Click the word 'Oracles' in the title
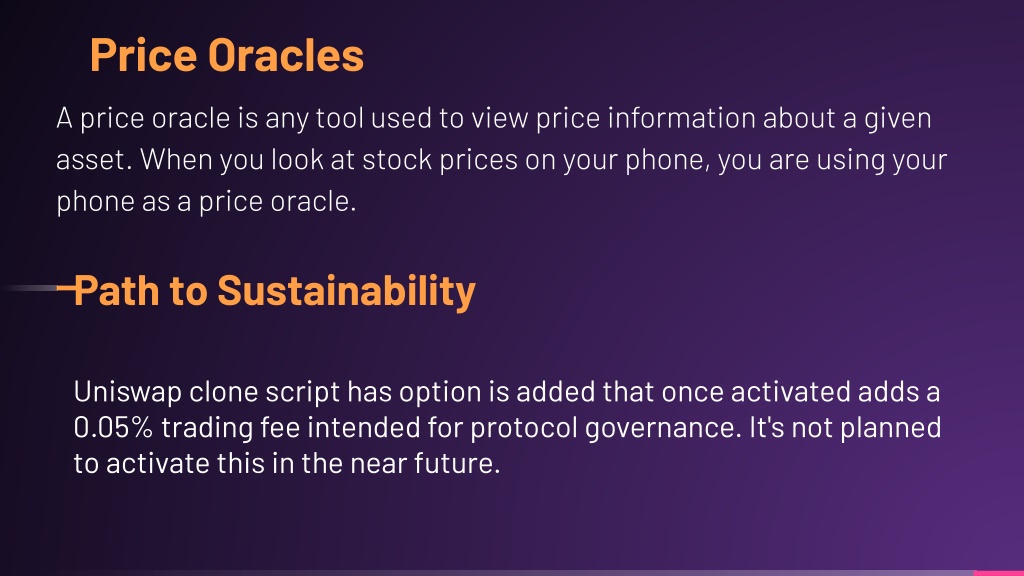This screenshot has height=576, width=1024. point(285,55)
